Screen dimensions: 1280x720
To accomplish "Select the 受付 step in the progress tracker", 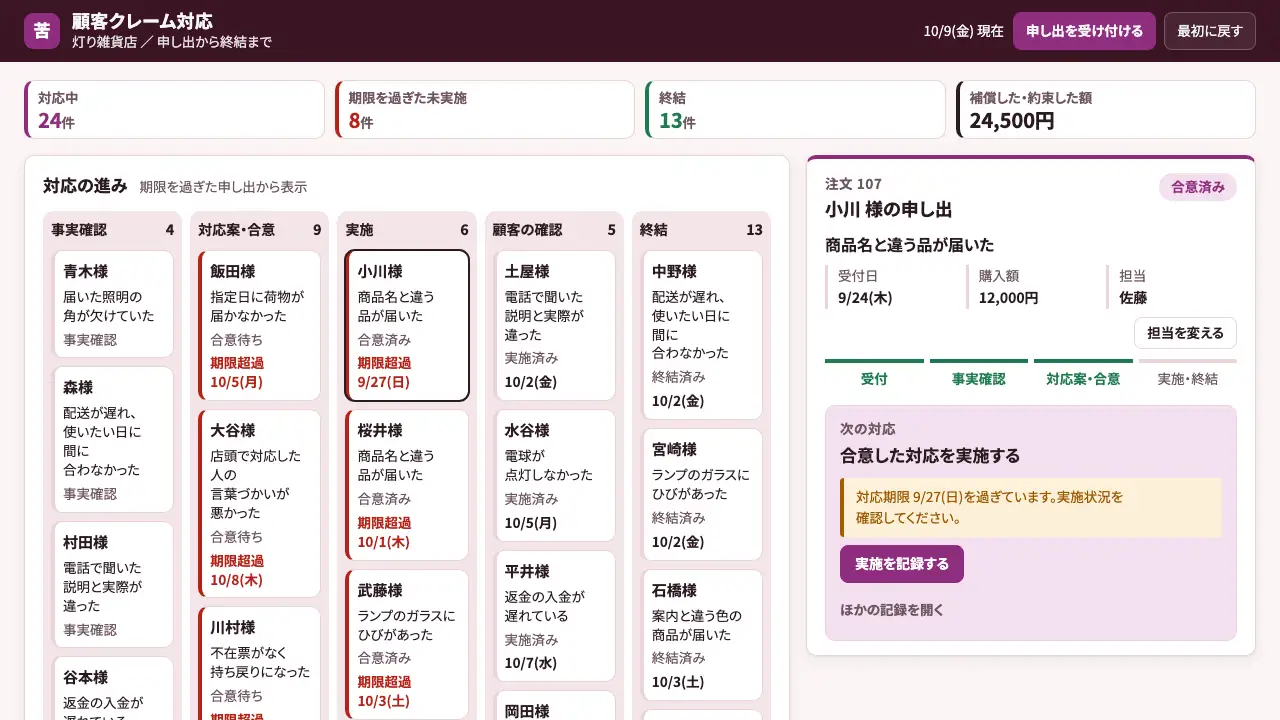I will (874, 374).
